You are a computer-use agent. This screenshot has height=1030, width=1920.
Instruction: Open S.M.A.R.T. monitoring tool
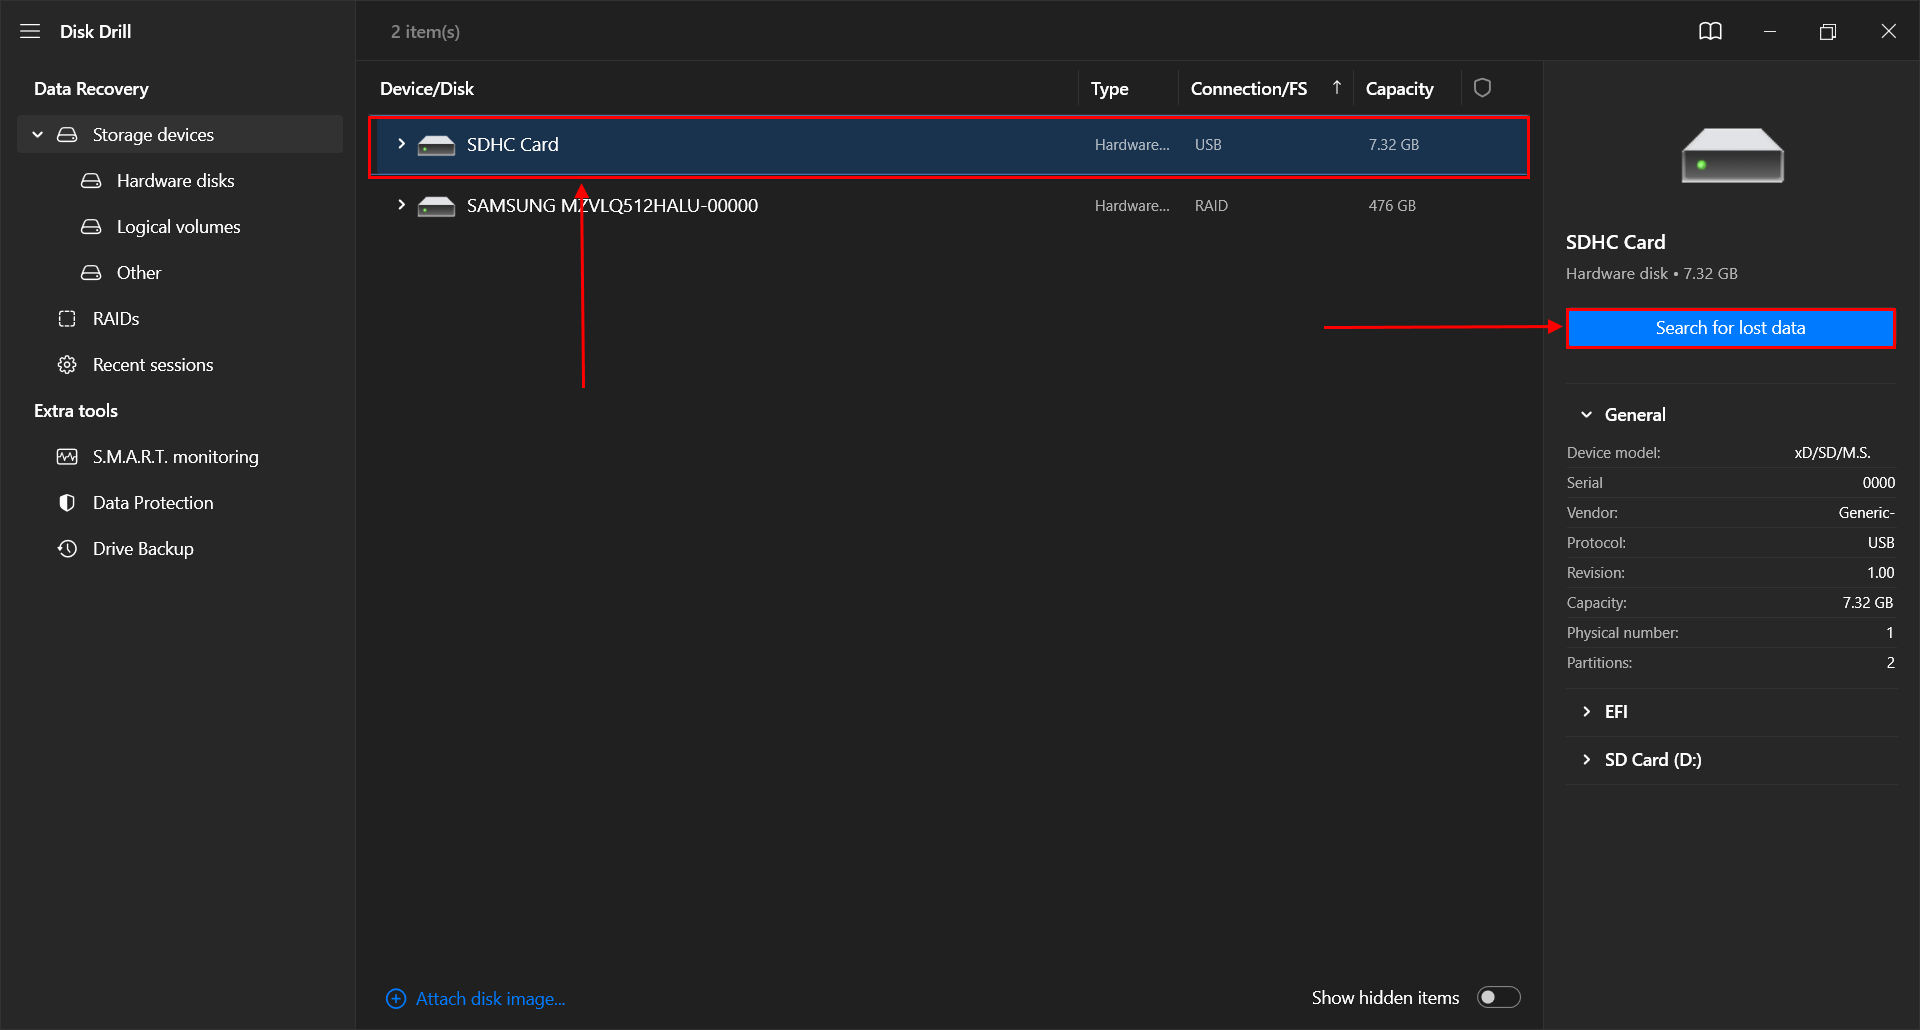[x=175, y=456]
